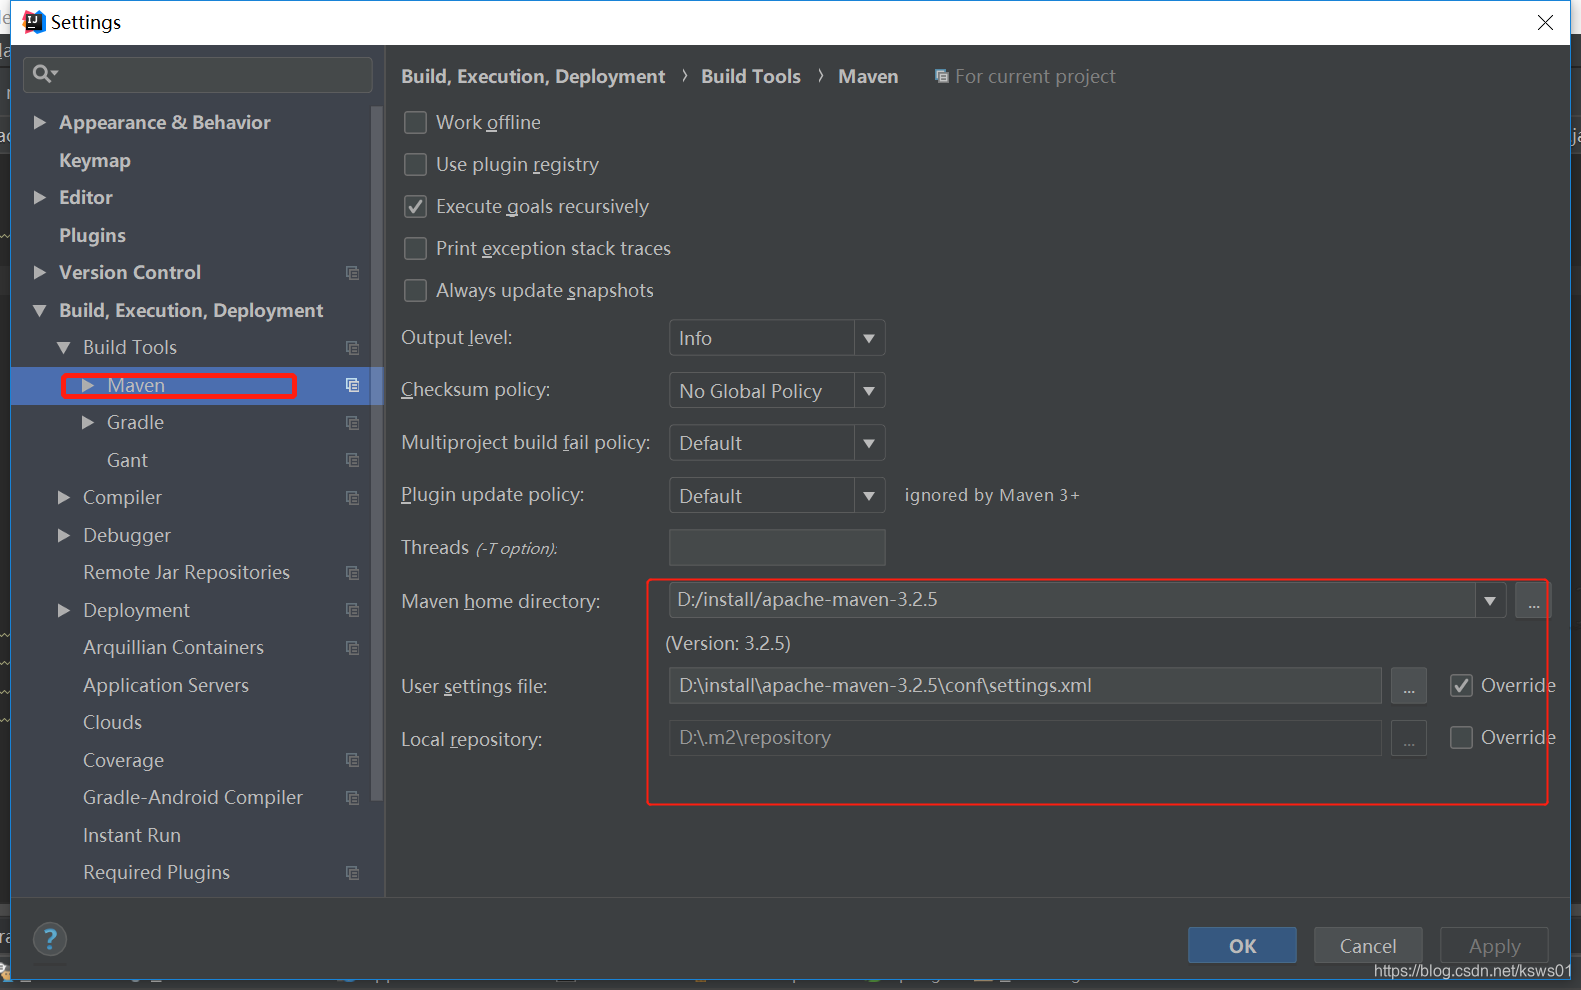Viewport: 1581px width, 990px height.
Task: Click the User settings file path field
Action: tap(1025, 686)
